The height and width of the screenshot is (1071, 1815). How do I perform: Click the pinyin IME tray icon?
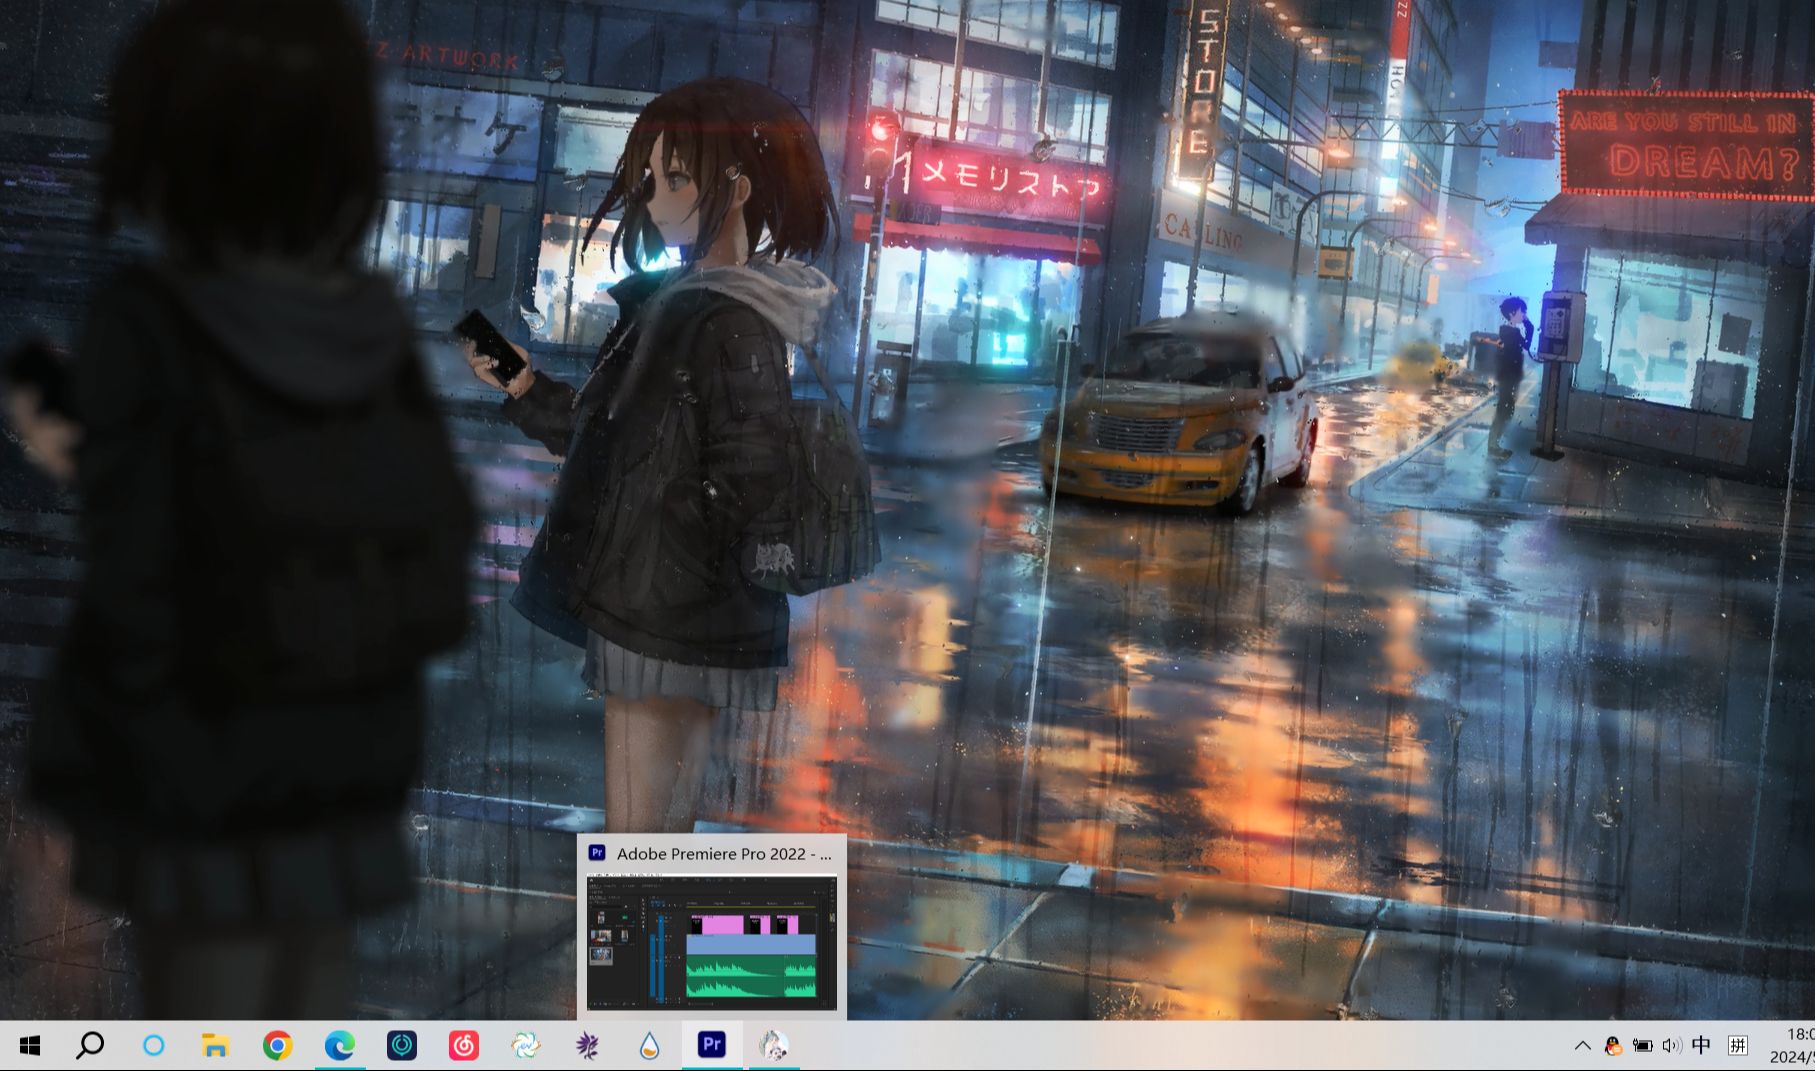pos(1738,1046)
